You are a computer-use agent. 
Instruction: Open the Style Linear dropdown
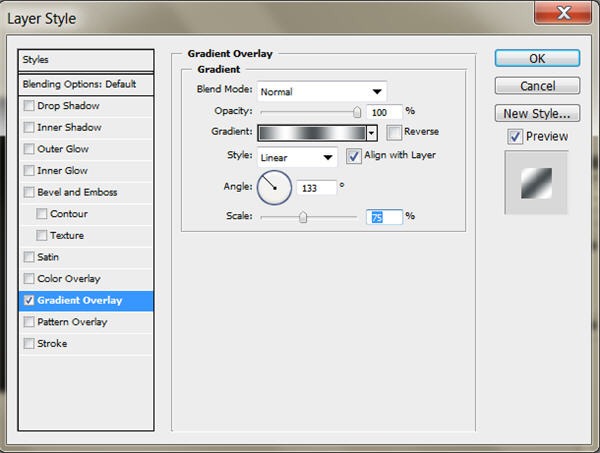(297, 157)
